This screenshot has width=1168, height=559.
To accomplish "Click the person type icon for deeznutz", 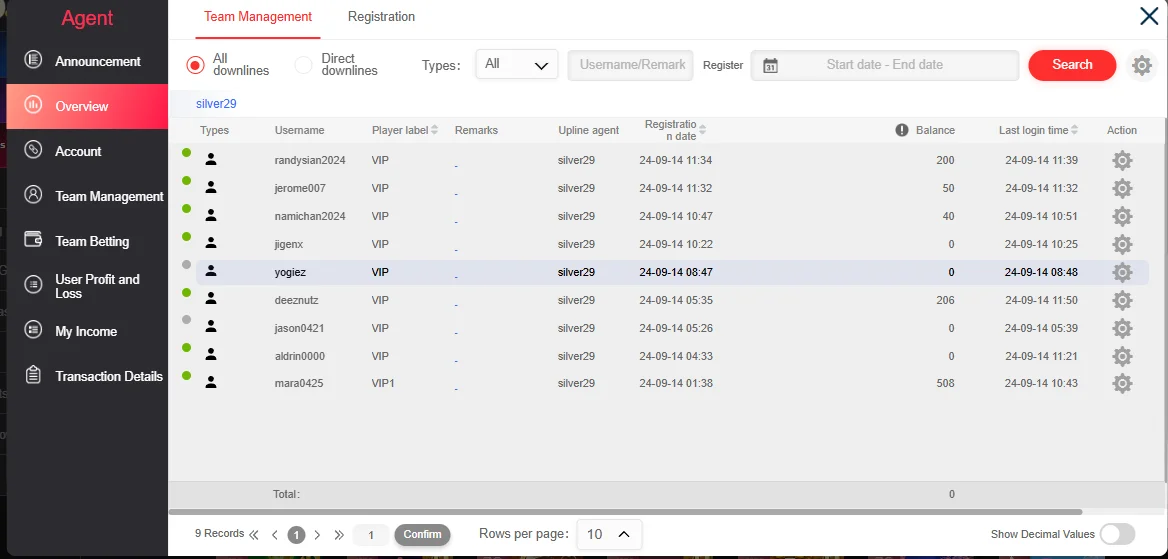I will pyautogui.click(x=211, y=298).
